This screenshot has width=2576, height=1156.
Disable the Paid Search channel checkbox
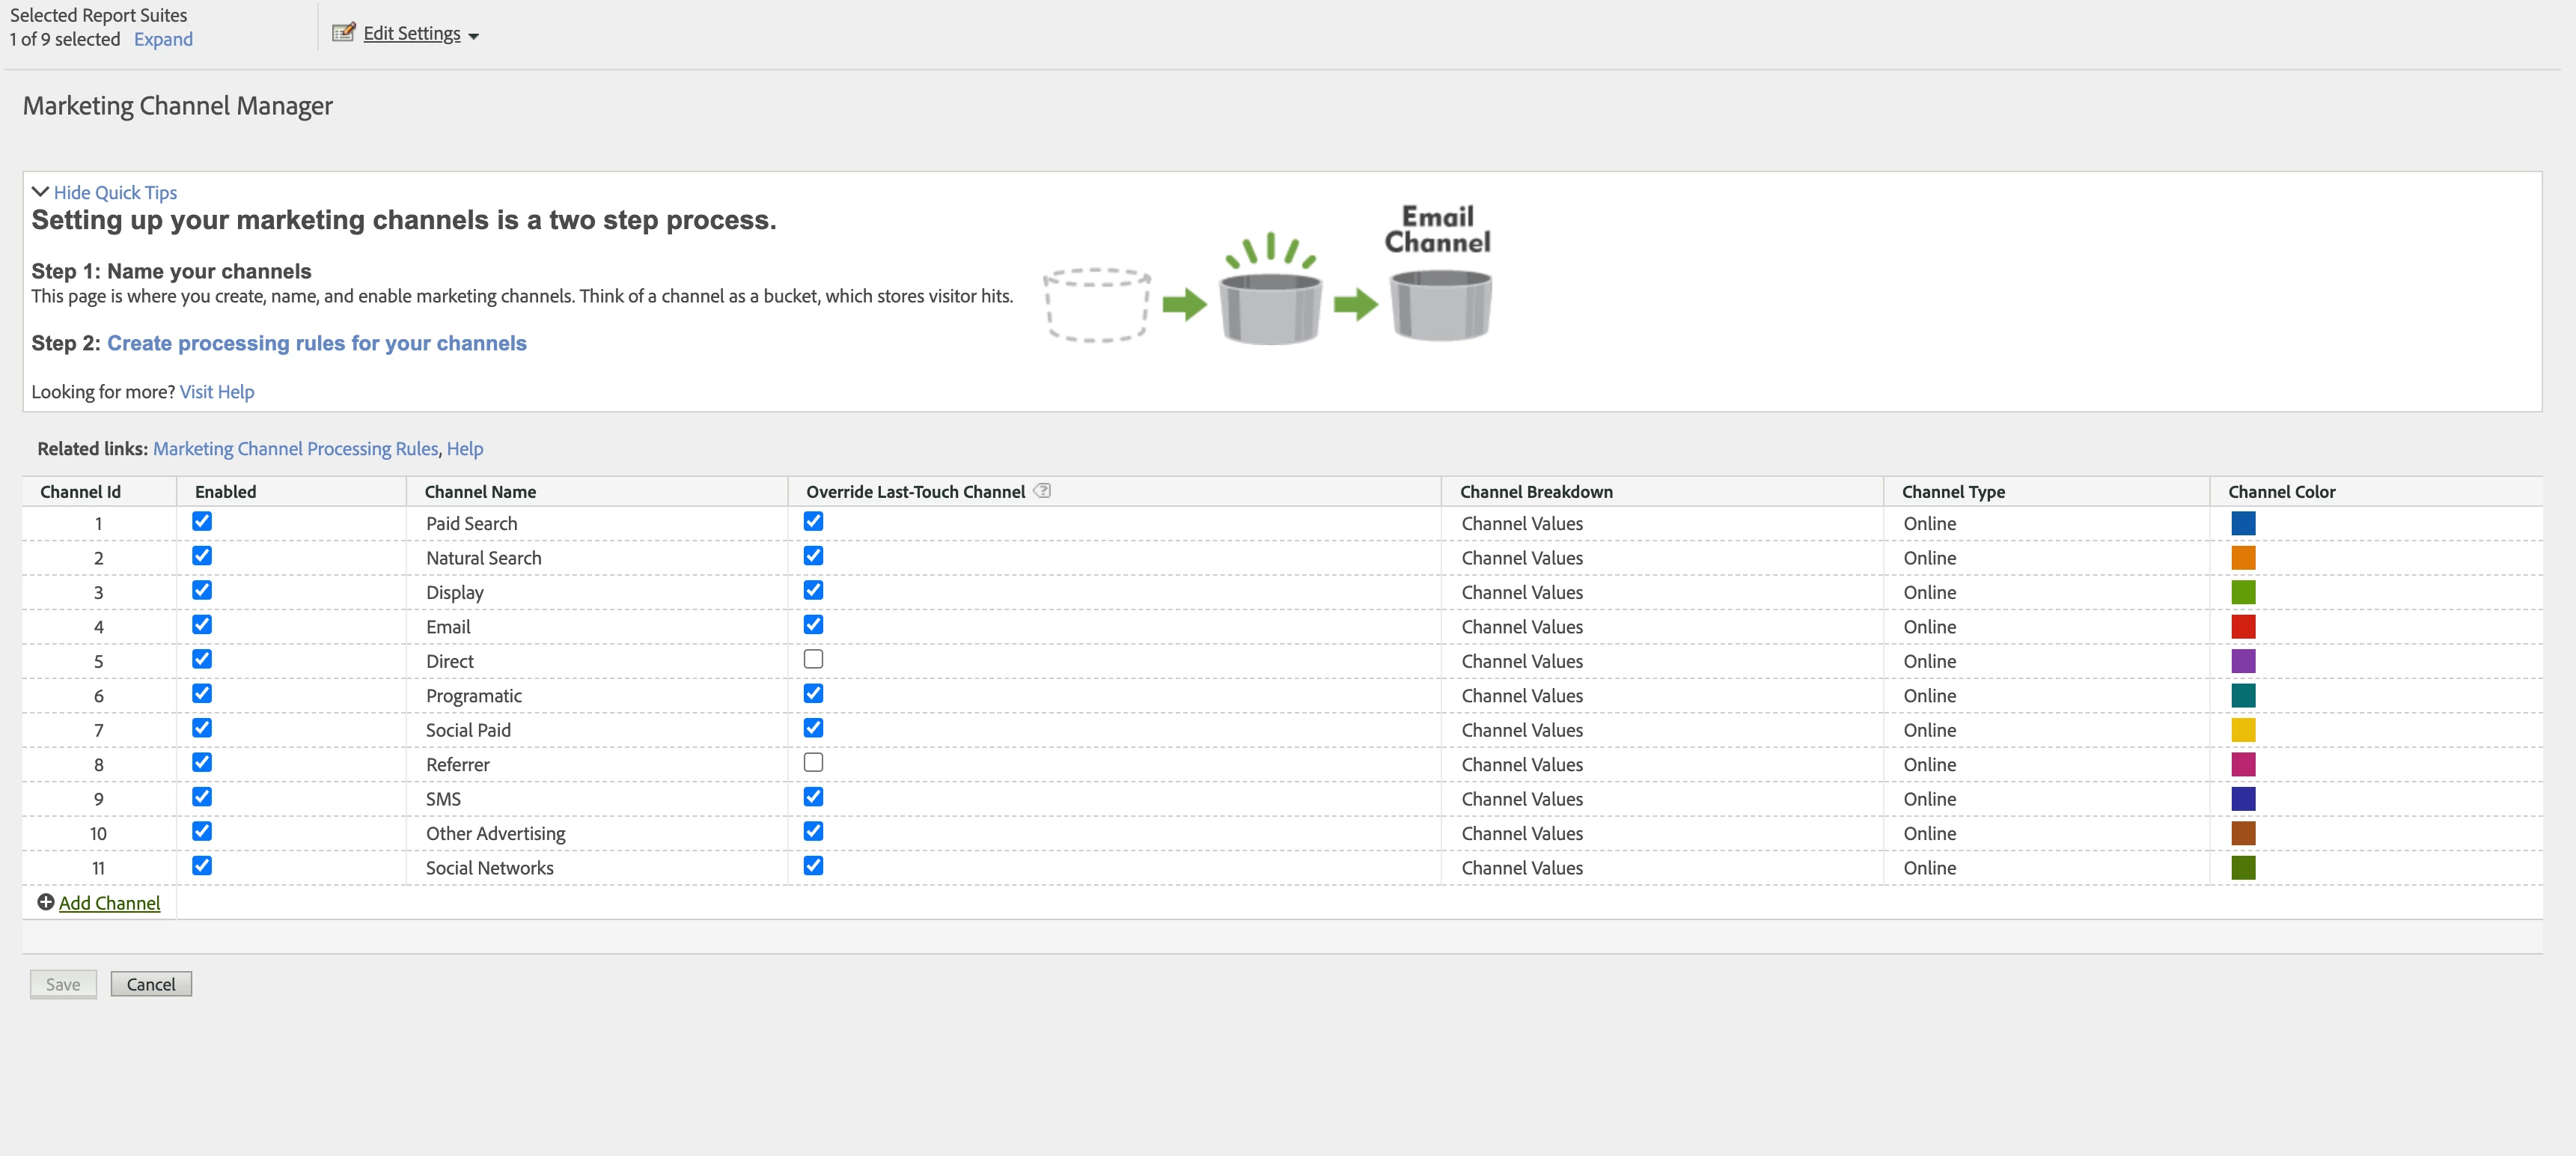click(x=202, y=521)
